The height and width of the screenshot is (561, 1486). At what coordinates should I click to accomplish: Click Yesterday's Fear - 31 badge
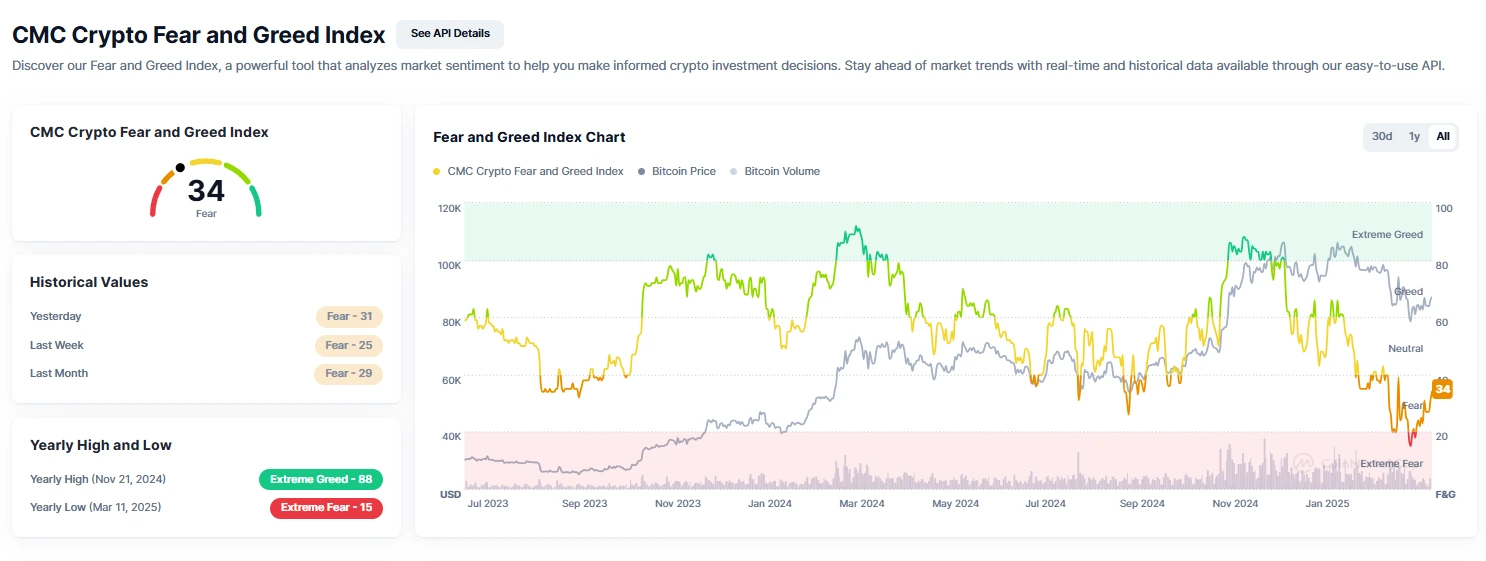coord(349,317)
